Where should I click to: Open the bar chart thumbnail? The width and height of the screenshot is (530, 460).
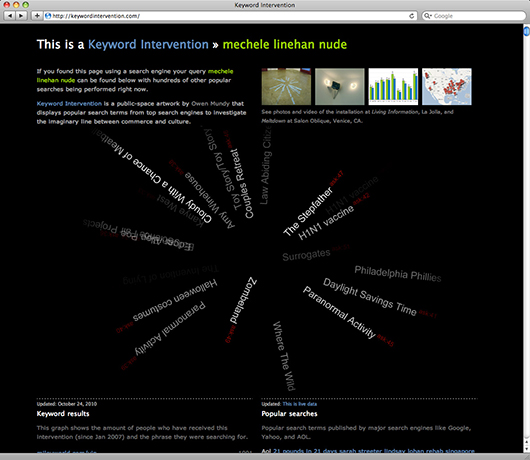pyautogui.click(x=393, y=87)
